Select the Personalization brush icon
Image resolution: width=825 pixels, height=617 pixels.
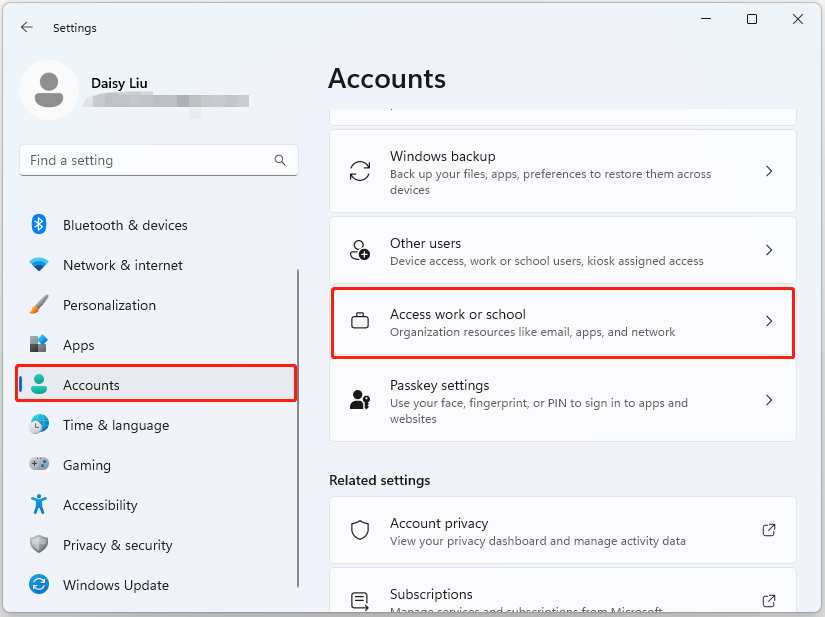click(x=39, y=305)
